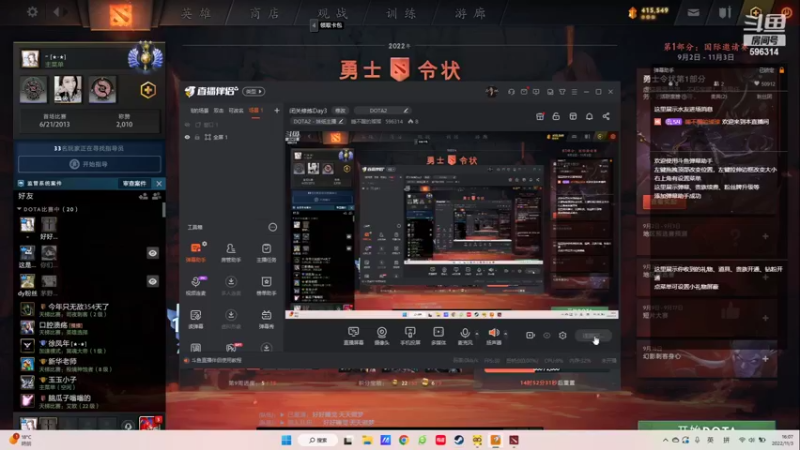Open streamer avatar in app title bar
Image resolution: width=800 pixels, height=450 pixels.
coord(491,92)
